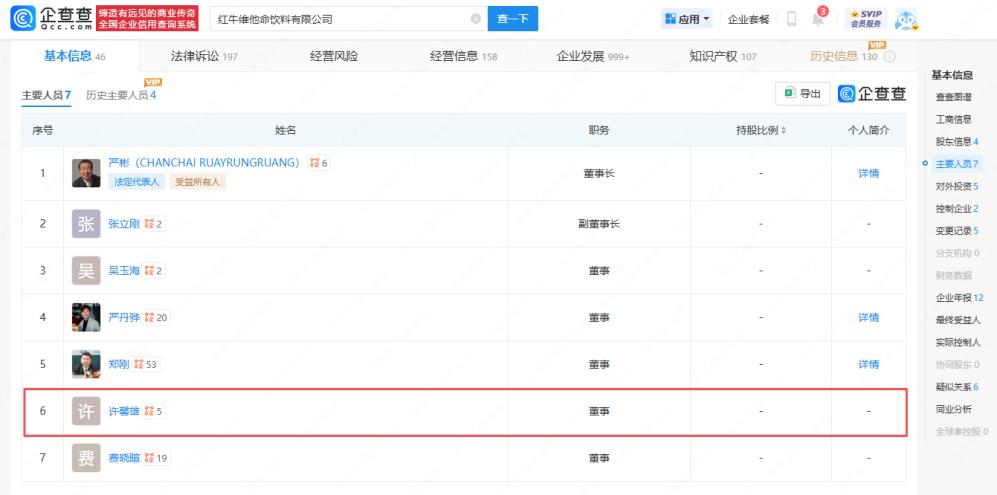Jump to 工商信息 in sidebar
Image resolution: width=997 pixels, height=495 pixels.
pos(953,119)
